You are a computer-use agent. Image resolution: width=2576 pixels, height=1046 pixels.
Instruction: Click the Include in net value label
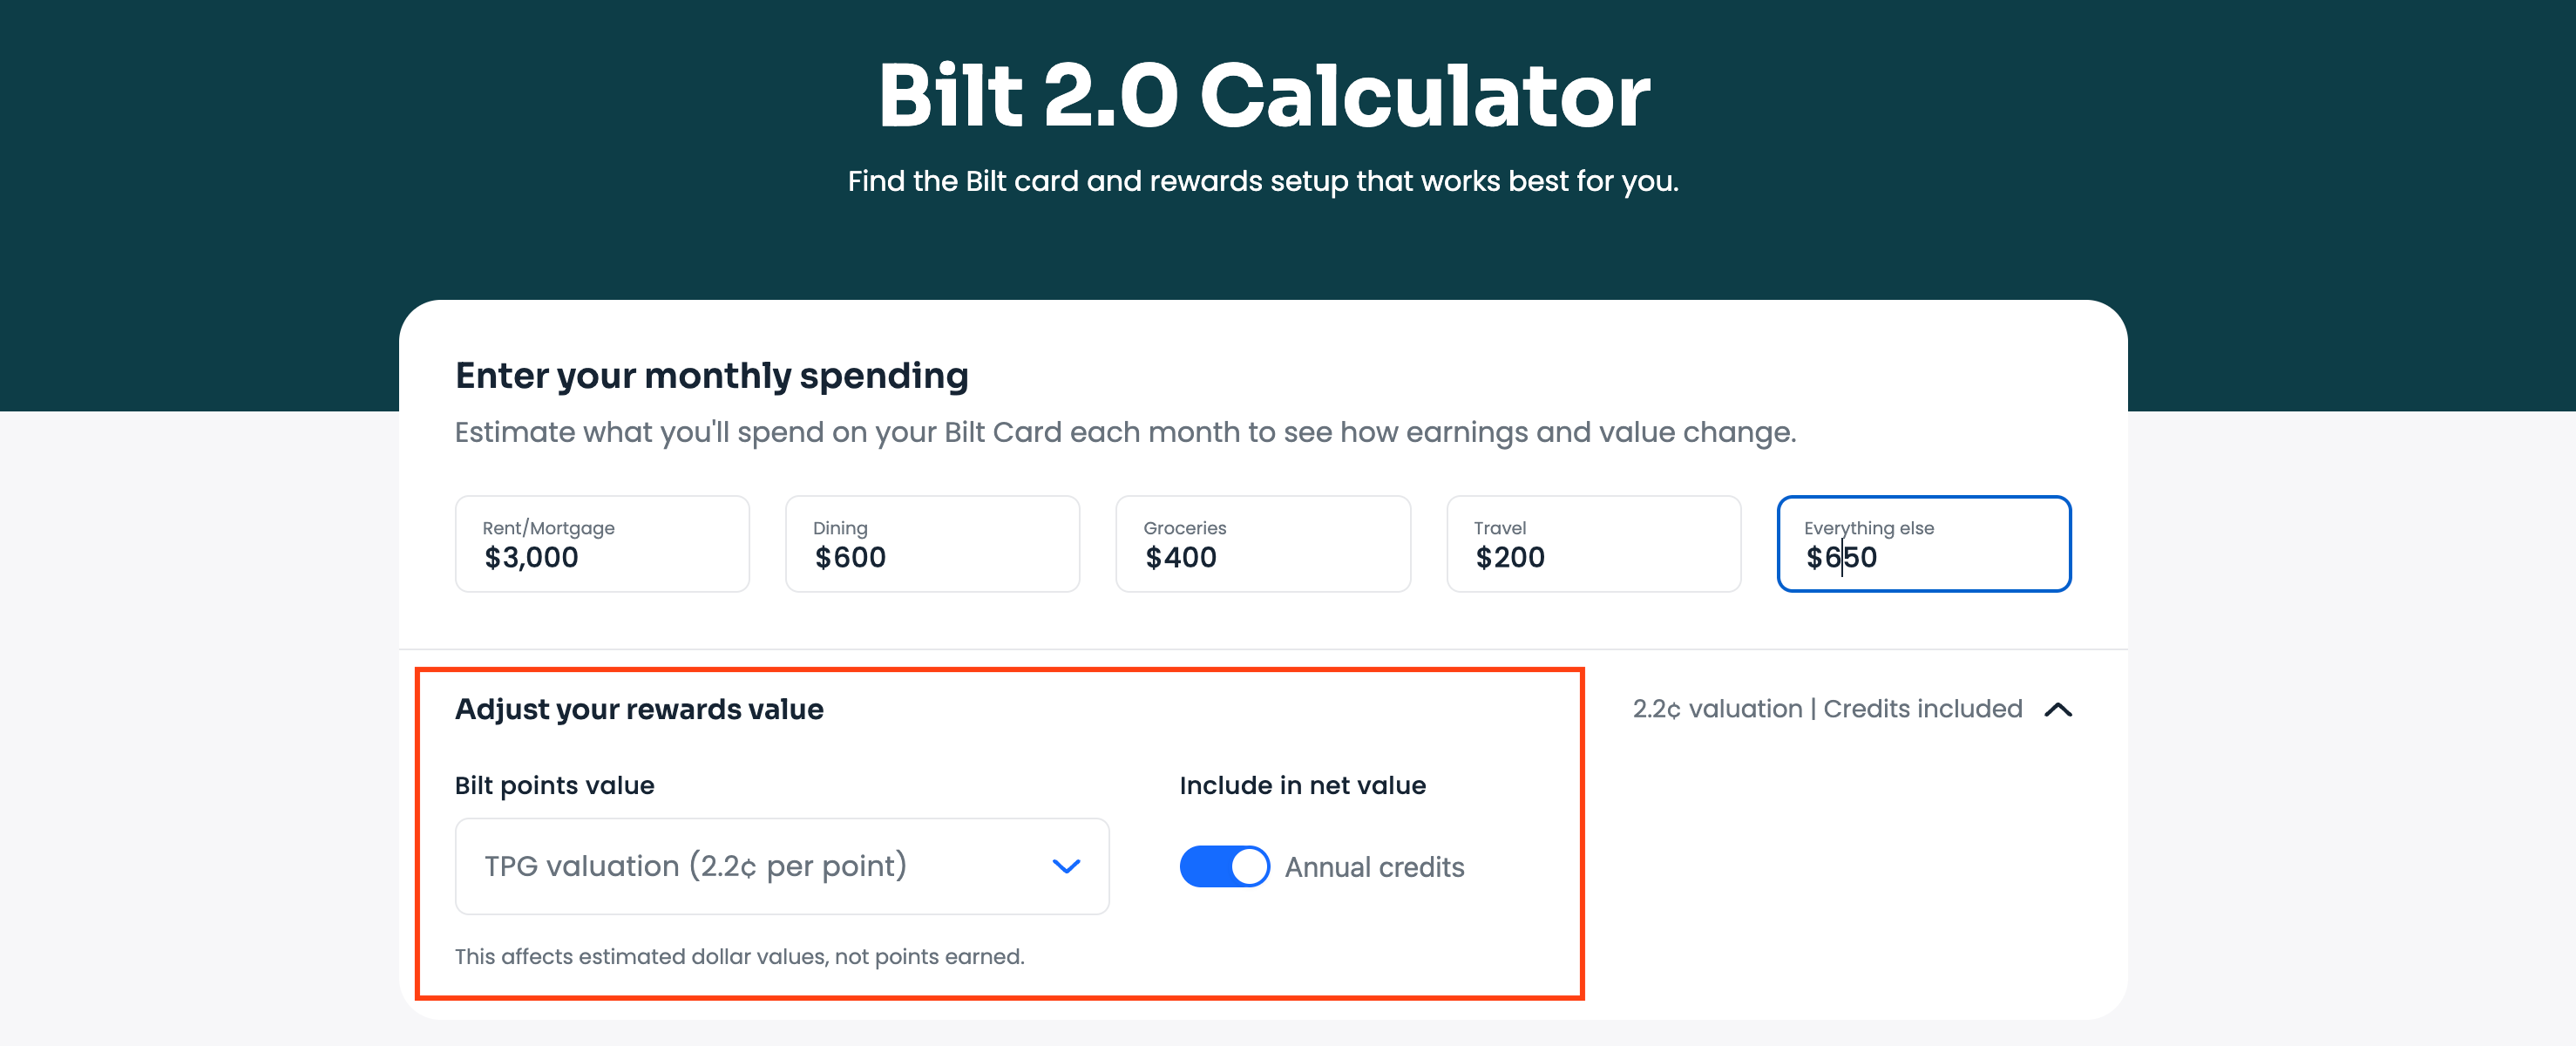[x=1302, y=785]
